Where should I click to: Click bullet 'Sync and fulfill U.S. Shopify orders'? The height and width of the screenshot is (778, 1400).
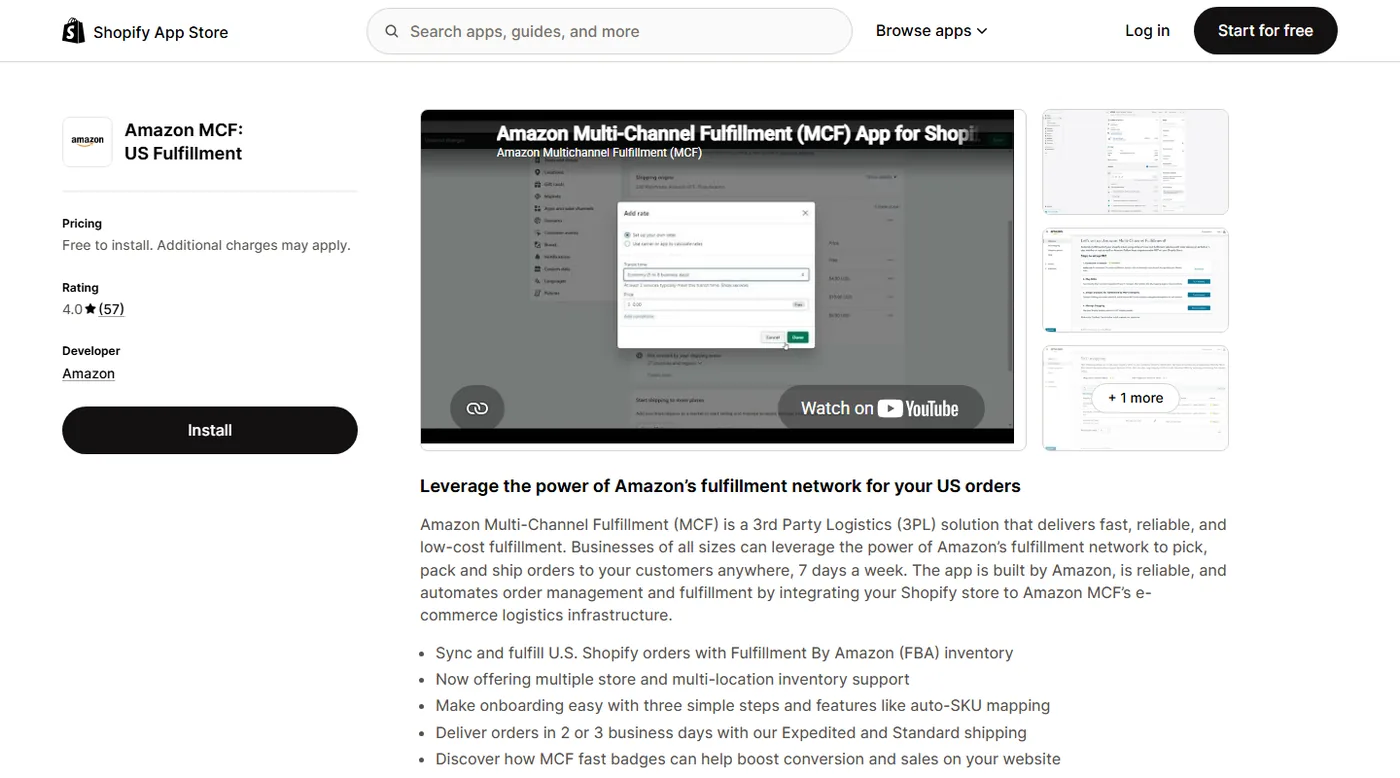724,653
